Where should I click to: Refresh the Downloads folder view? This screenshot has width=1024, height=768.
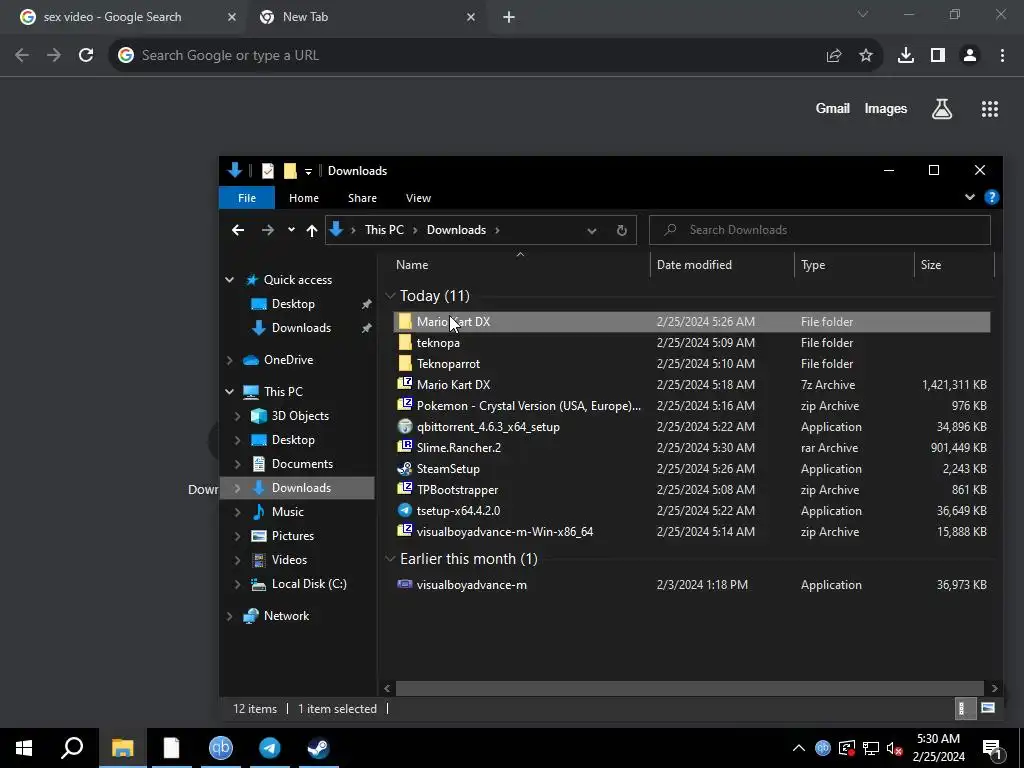[622, 230]
